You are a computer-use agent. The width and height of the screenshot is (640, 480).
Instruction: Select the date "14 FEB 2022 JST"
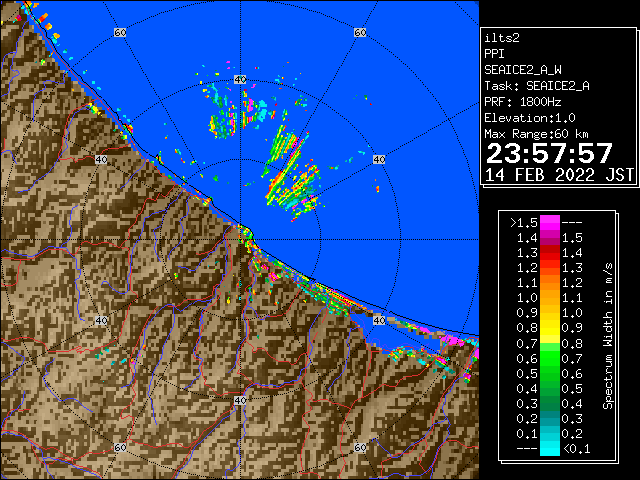(x=559, y=175)
